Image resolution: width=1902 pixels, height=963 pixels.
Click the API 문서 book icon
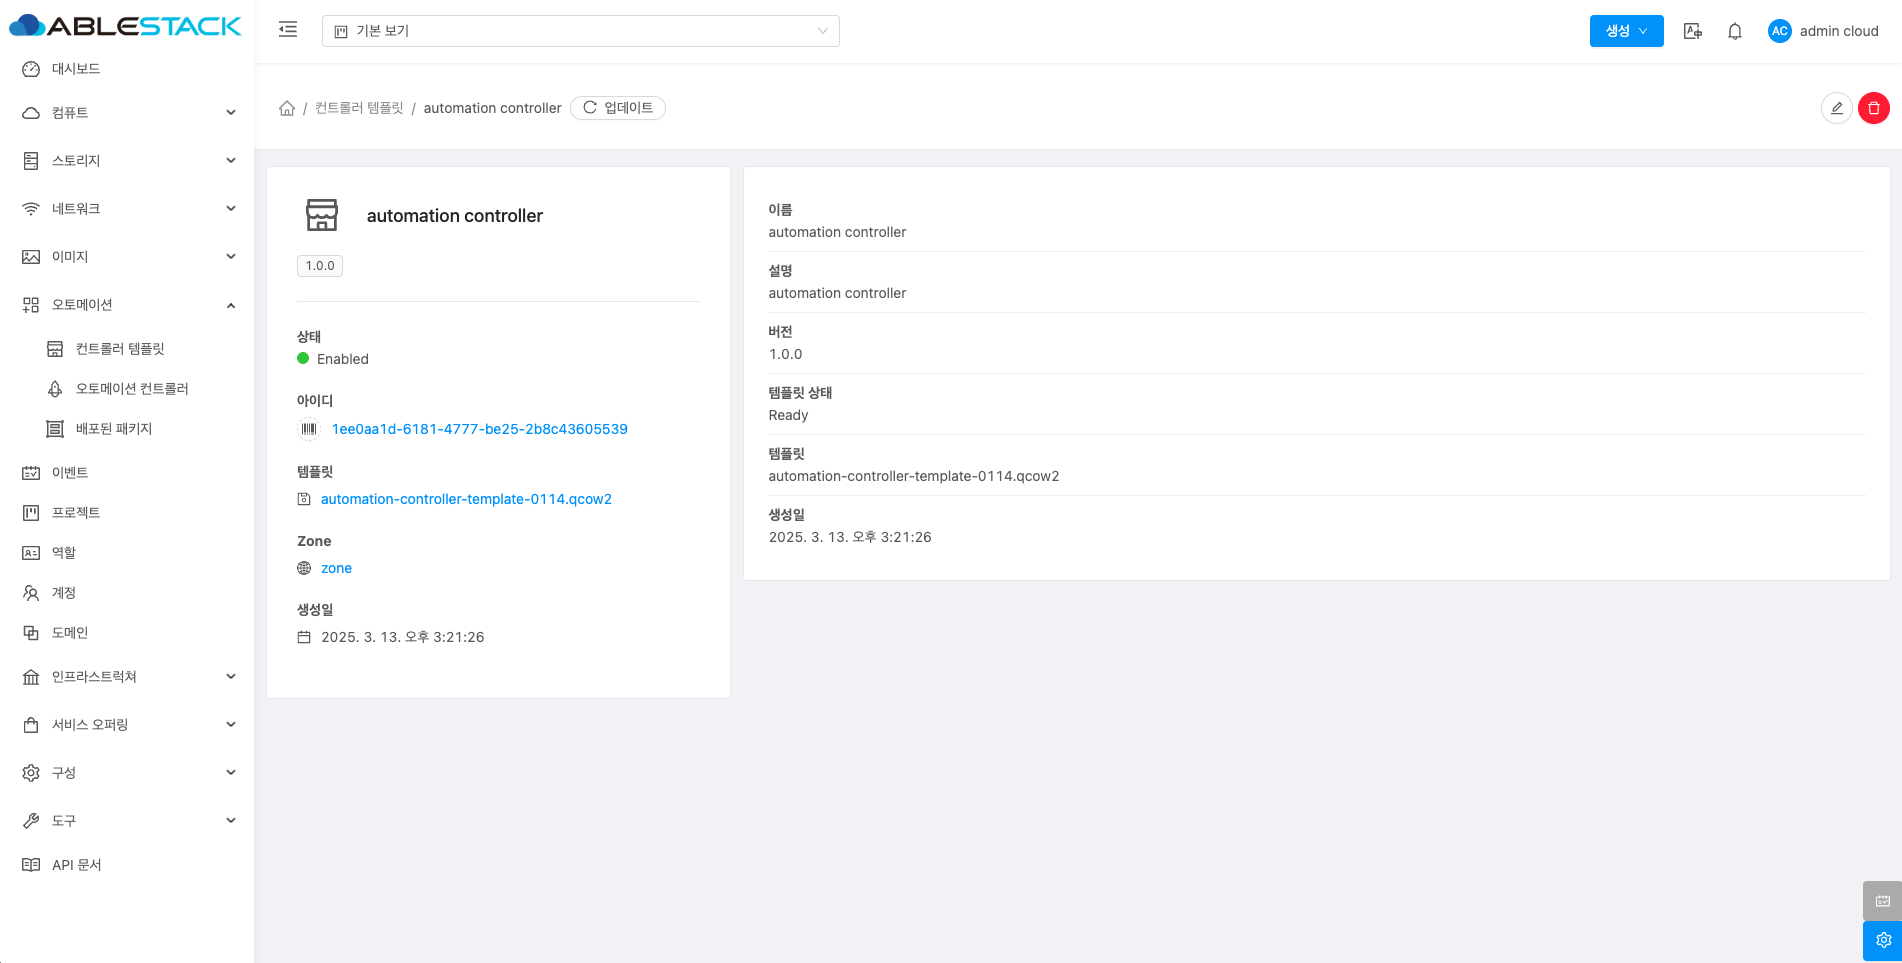click(31, 865)
